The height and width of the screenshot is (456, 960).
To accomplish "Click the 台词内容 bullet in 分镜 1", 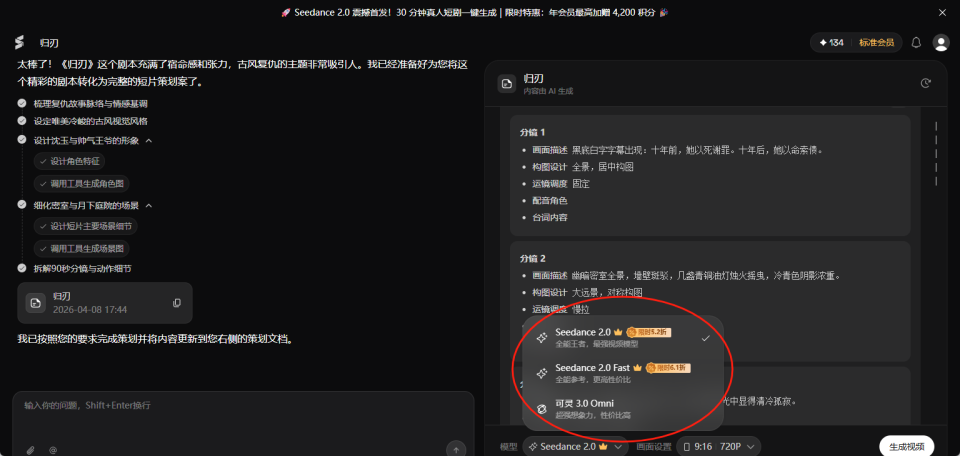I will [x=550, y=217].
